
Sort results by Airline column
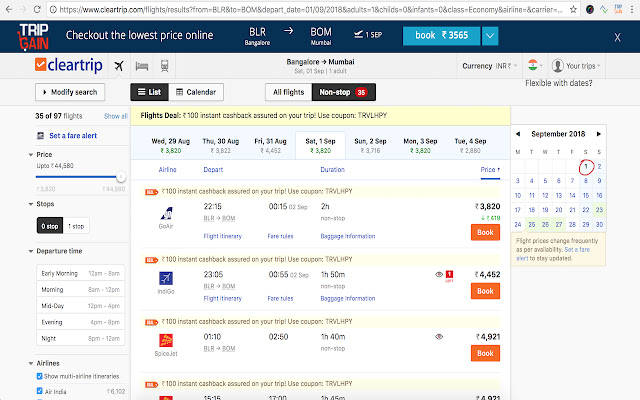click(x=167, y=169)
